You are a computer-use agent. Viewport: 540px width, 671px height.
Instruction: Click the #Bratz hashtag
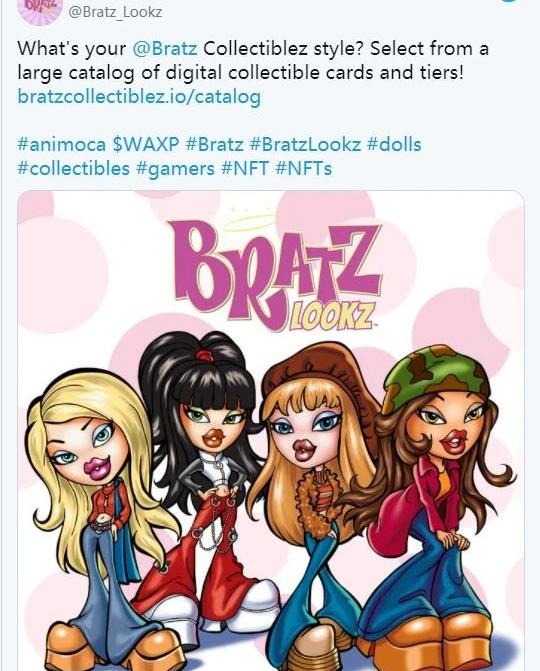(214, 144)
